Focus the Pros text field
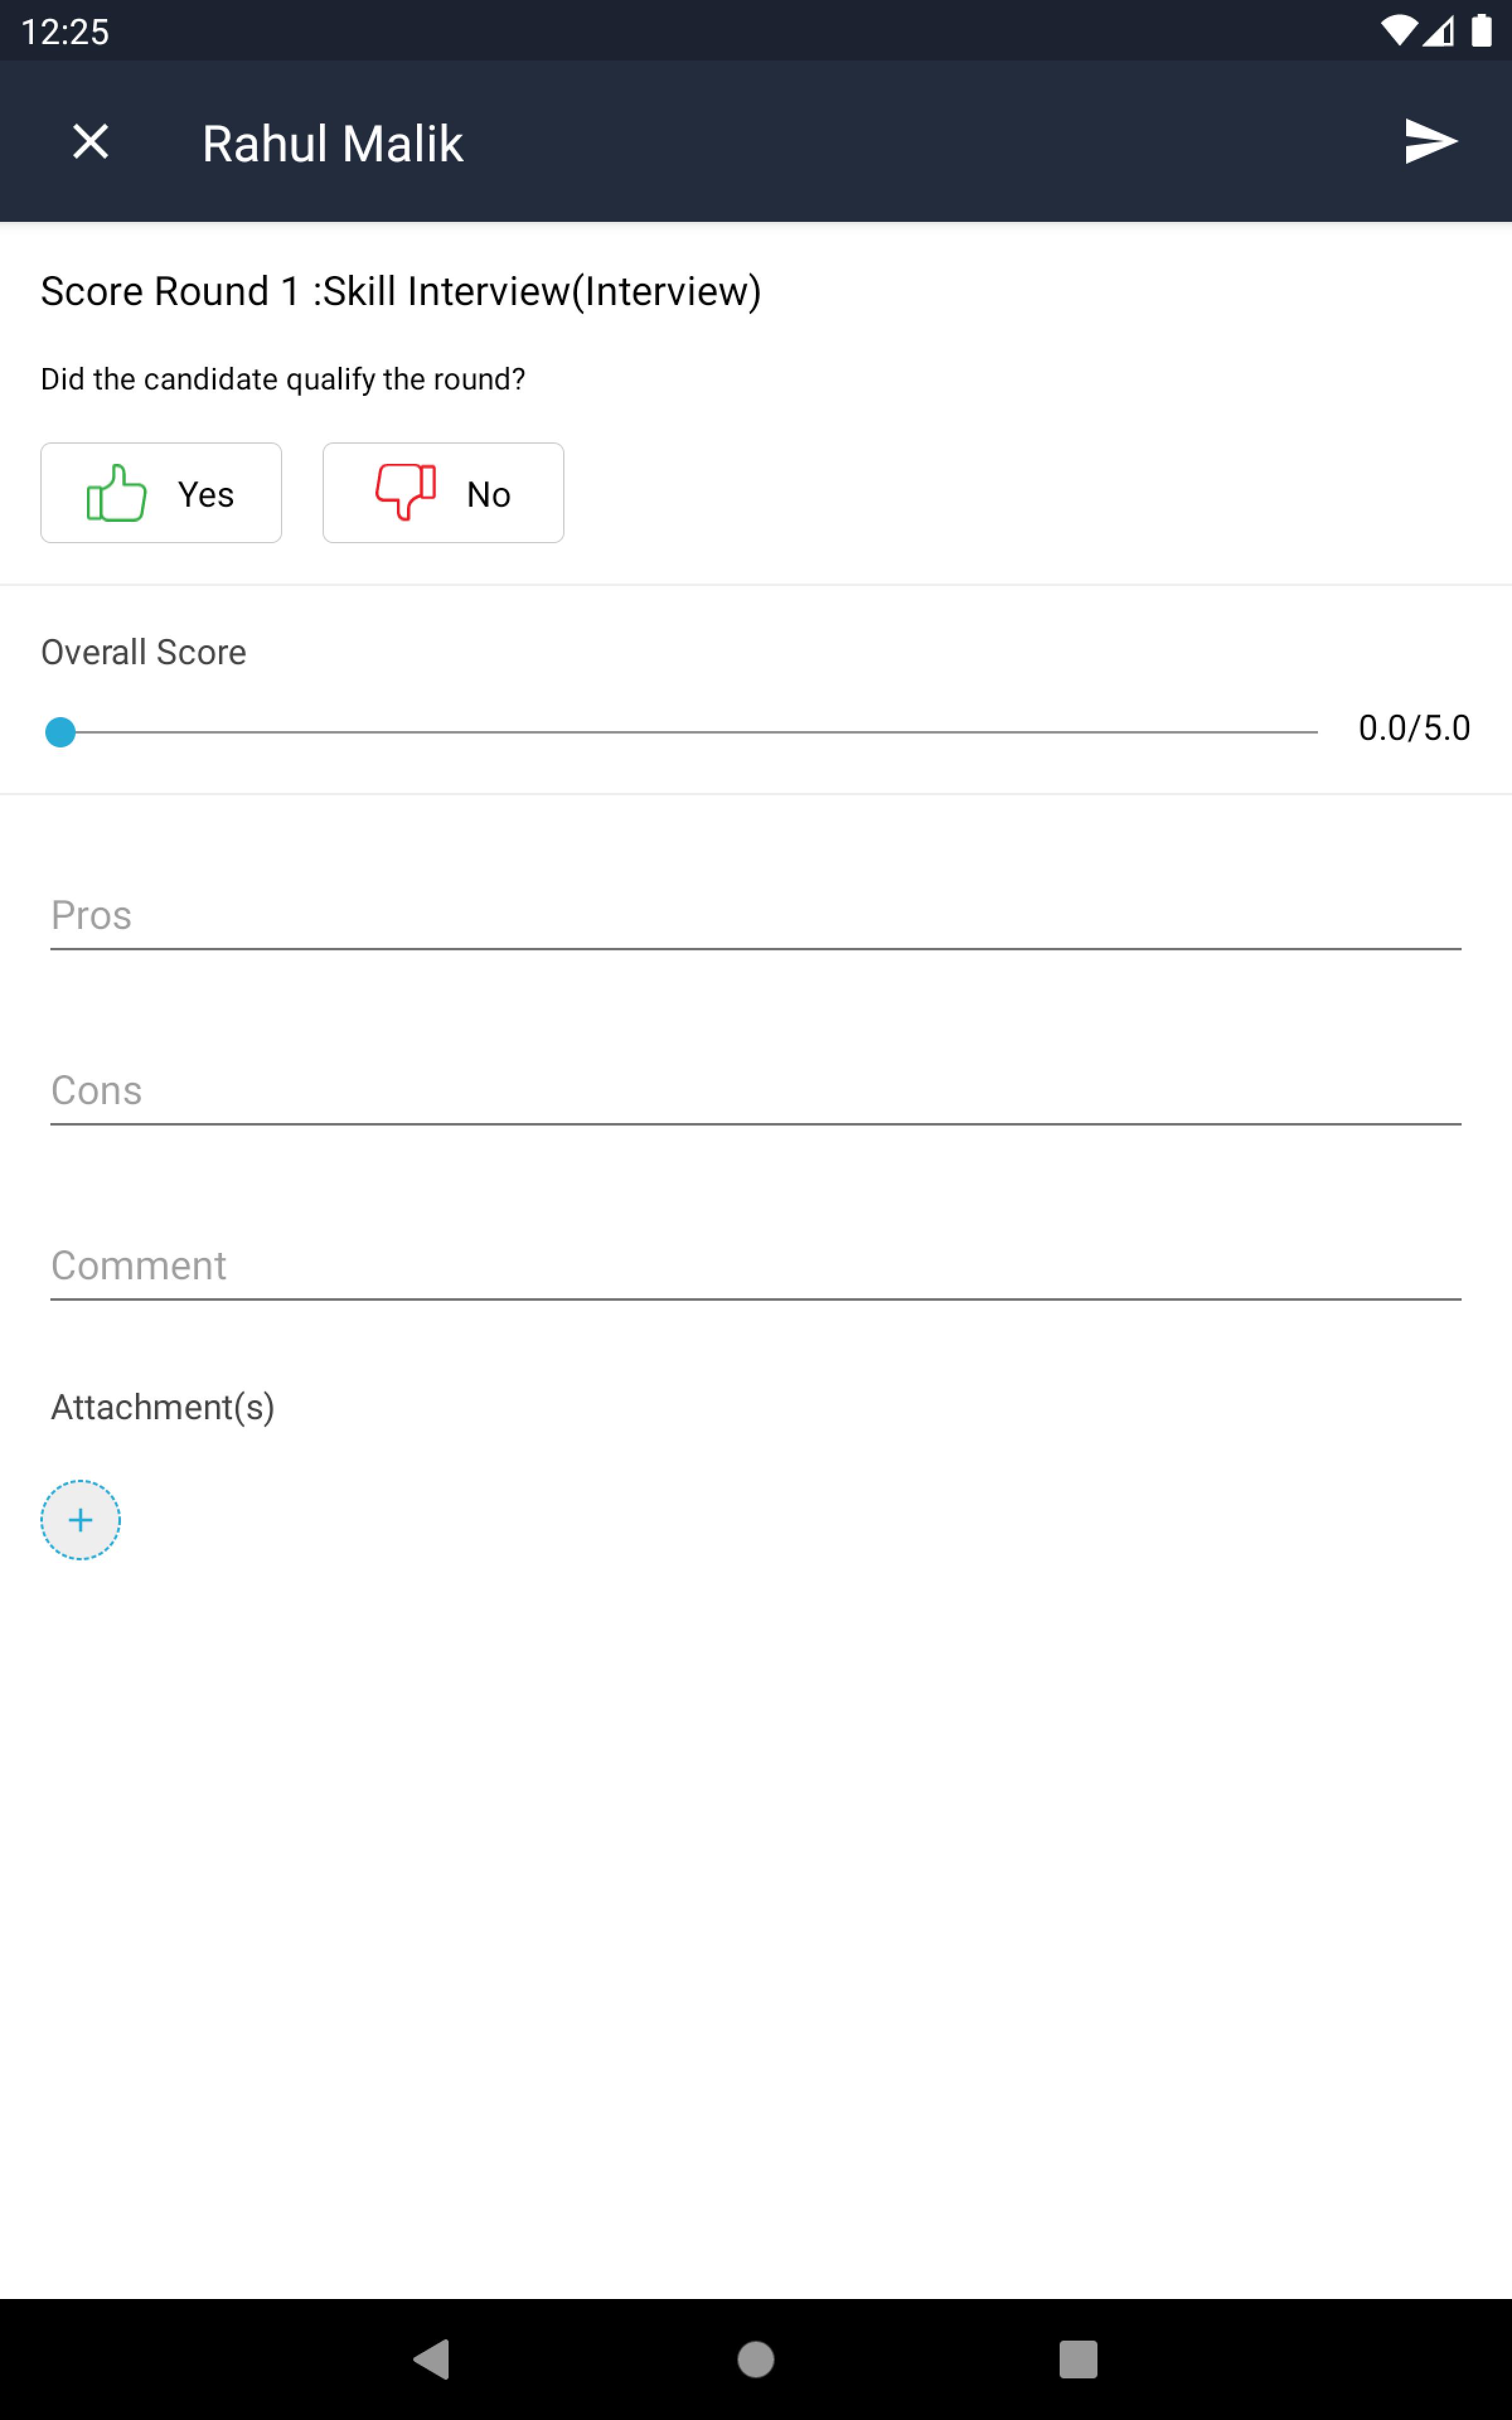The height and width of the screenshot is (2420, 1512). pos(755,915)
